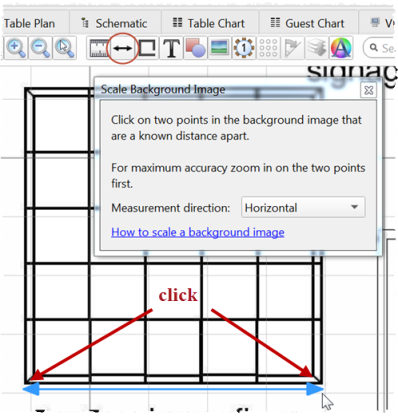Click the insert background image icon
The height and width of the screenshot is (416, 398).
tap(219, 48)
